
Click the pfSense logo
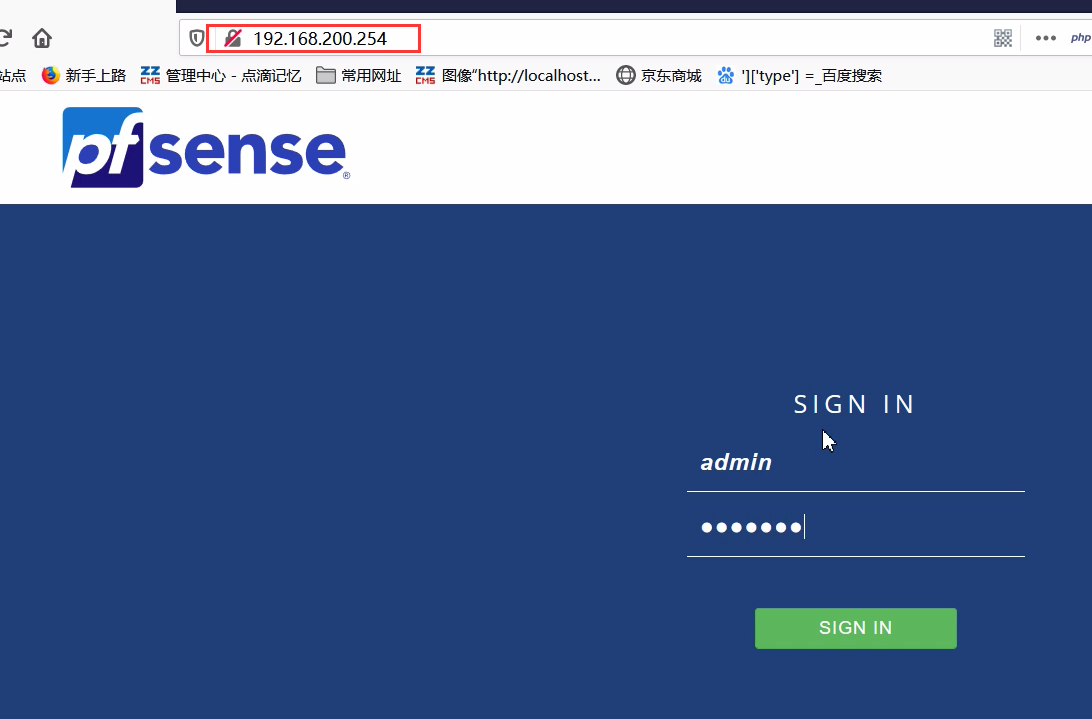tap(206, 147)
